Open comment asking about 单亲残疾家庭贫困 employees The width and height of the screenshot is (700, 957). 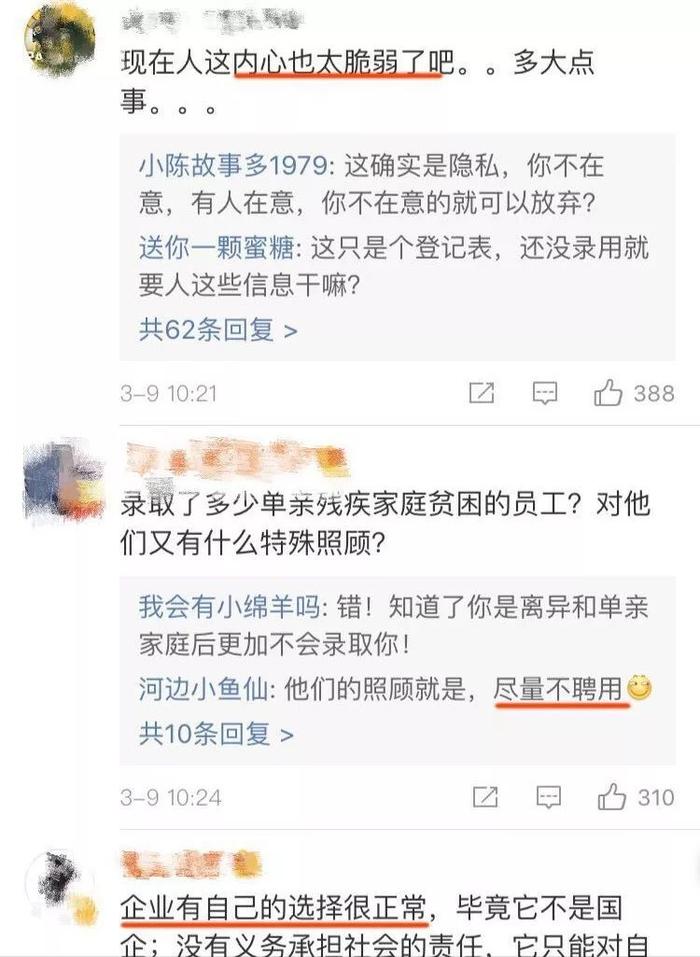(x=385, y=523)
